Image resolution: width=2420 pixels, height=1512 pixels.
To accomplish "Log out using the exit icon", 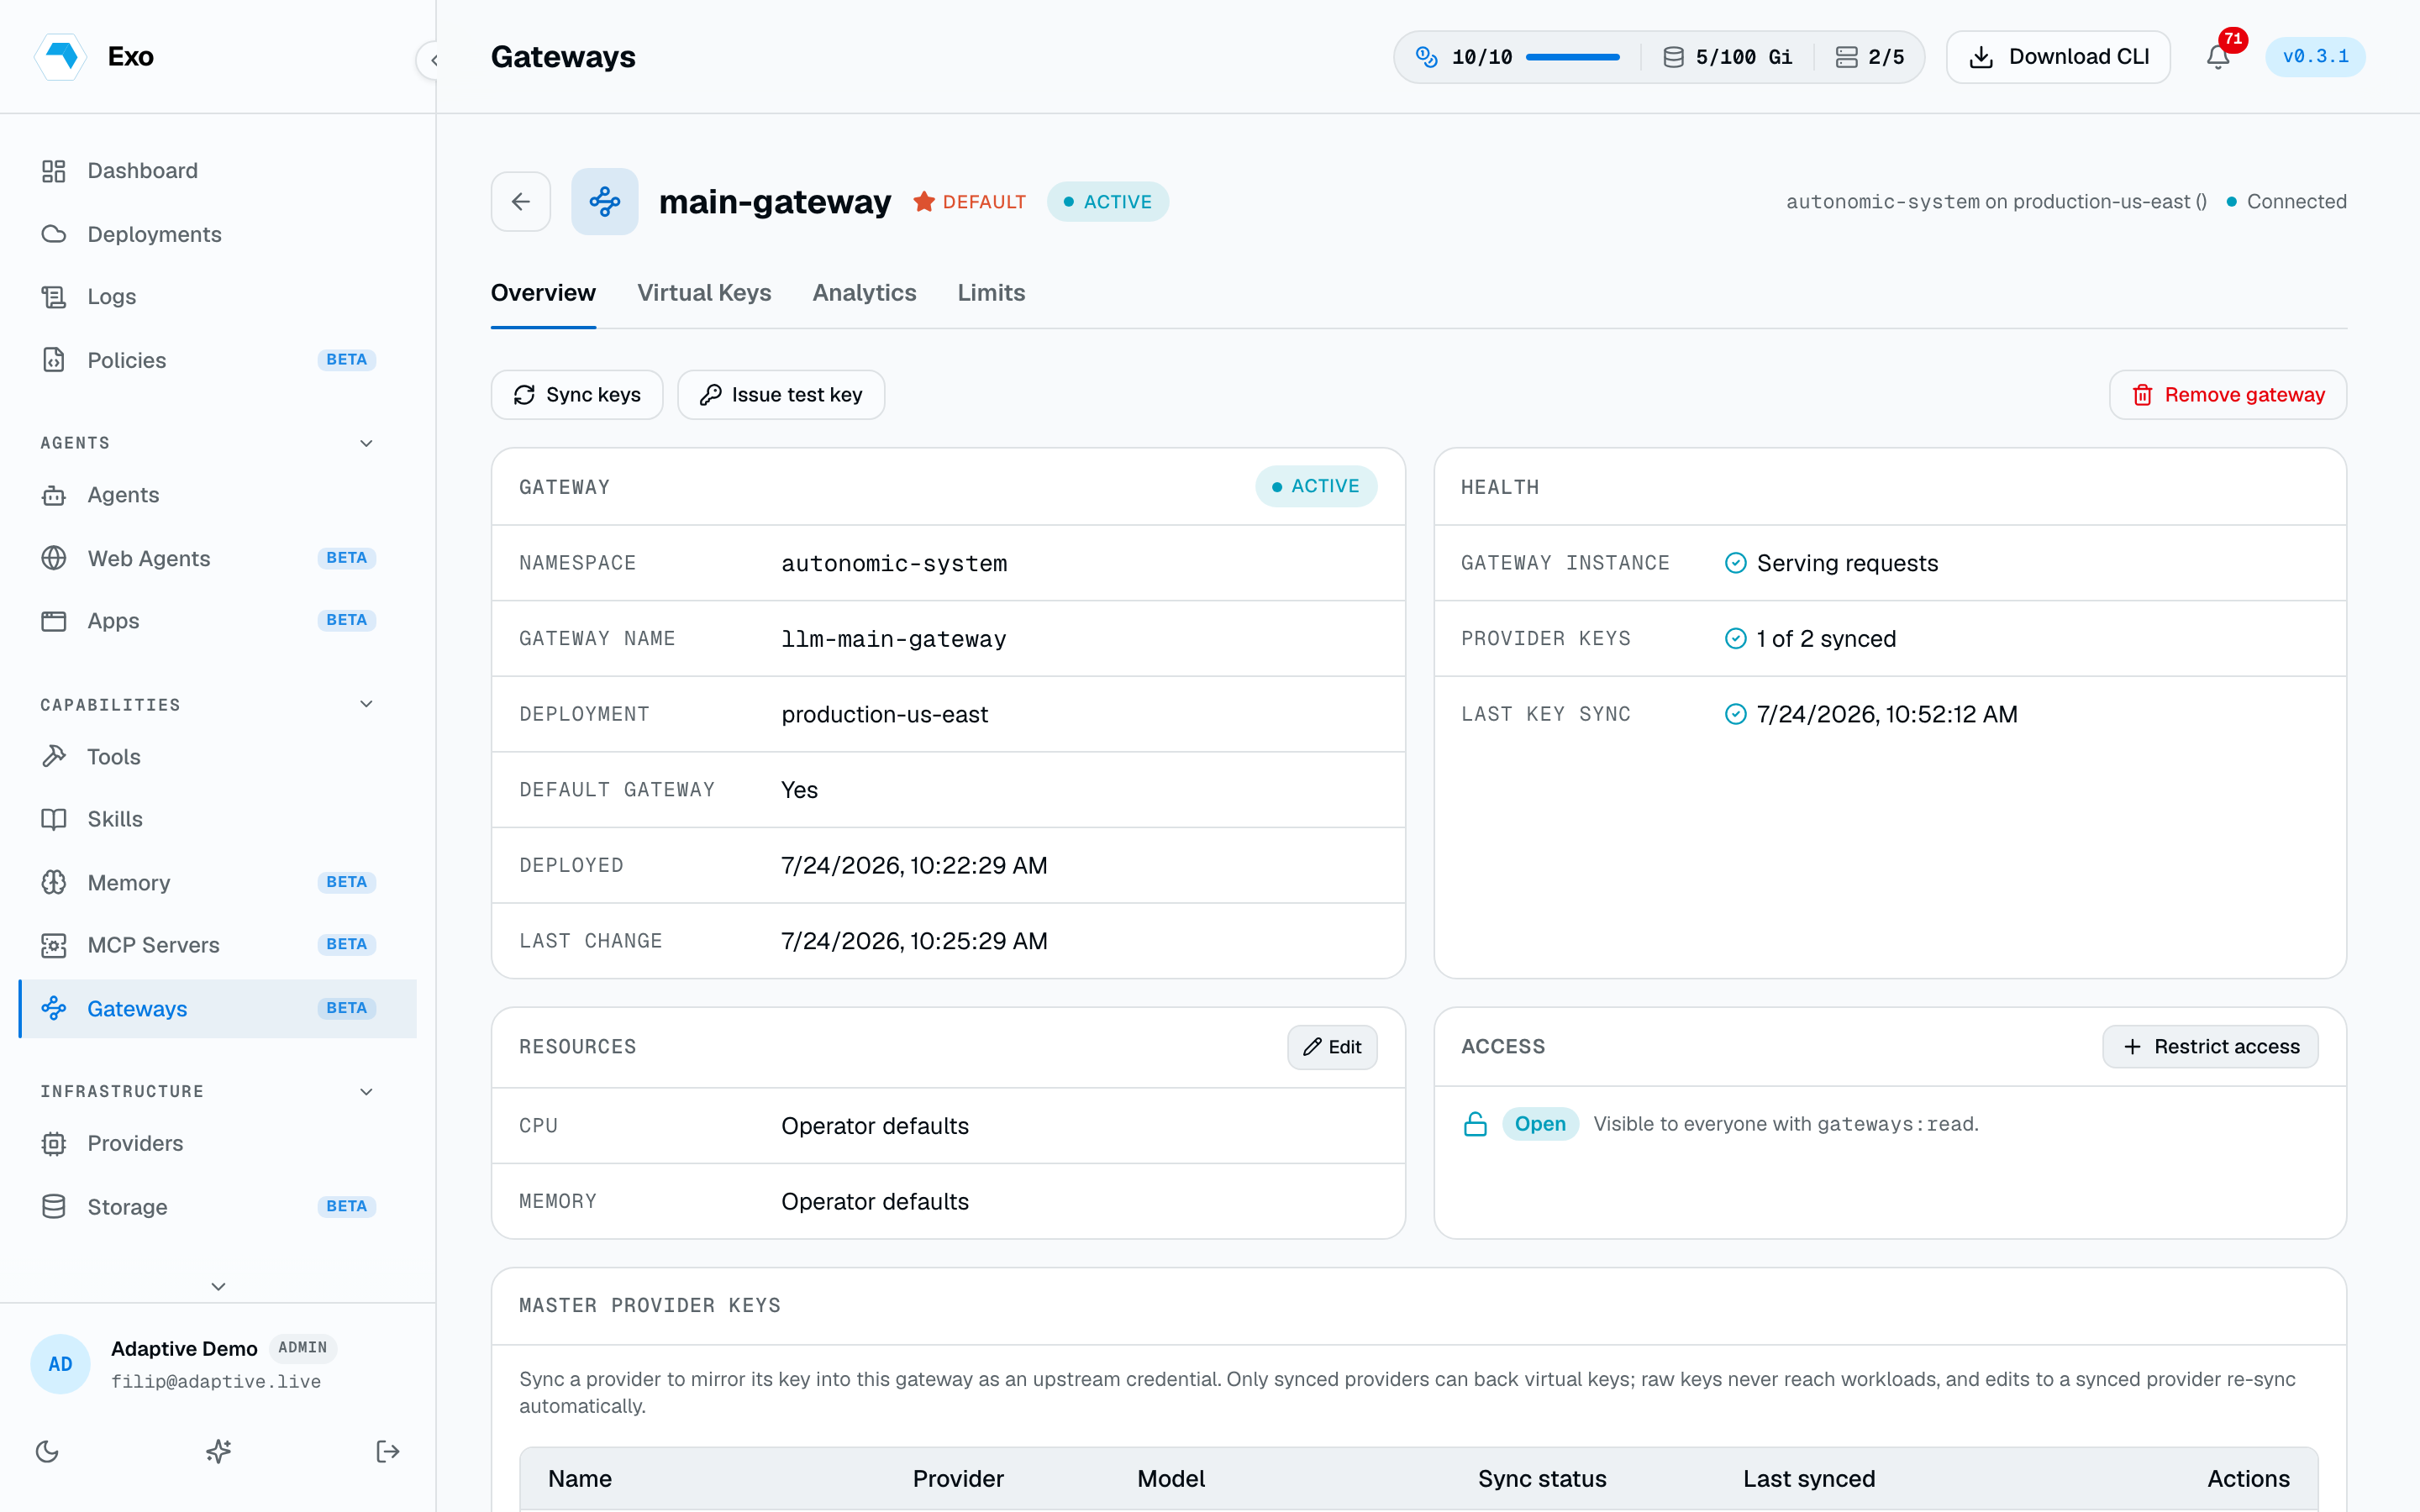I will [x=388, y=1451].
